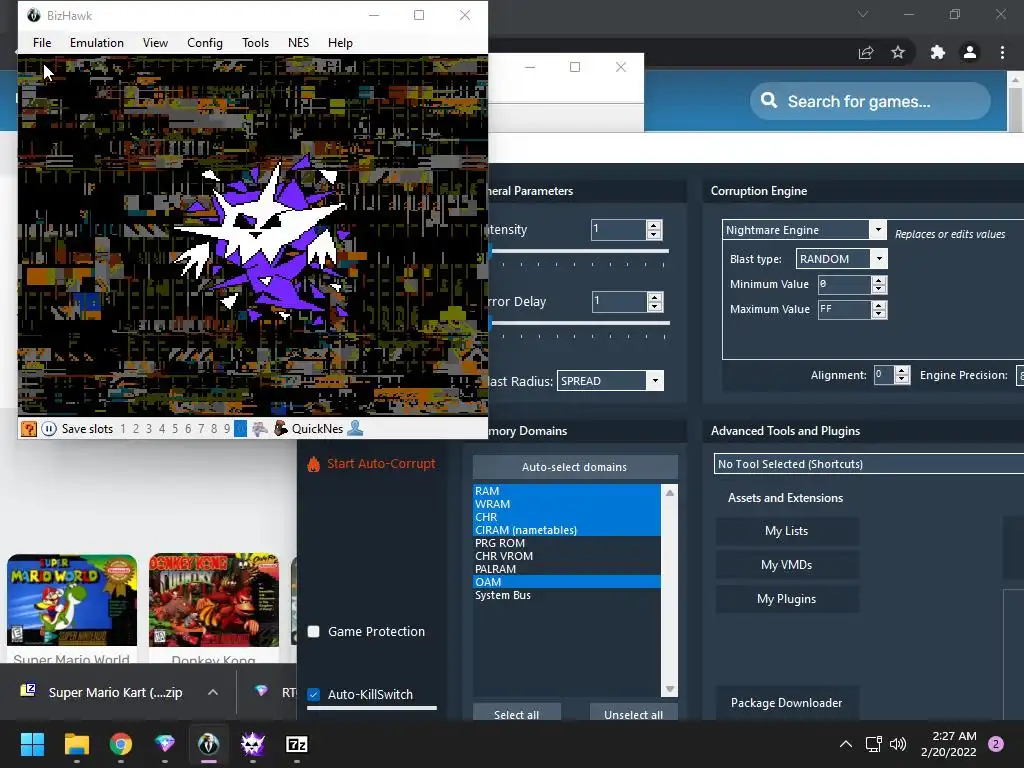The image size is (1024, 768).
Task: Open the Config menu
Action: 204,42
